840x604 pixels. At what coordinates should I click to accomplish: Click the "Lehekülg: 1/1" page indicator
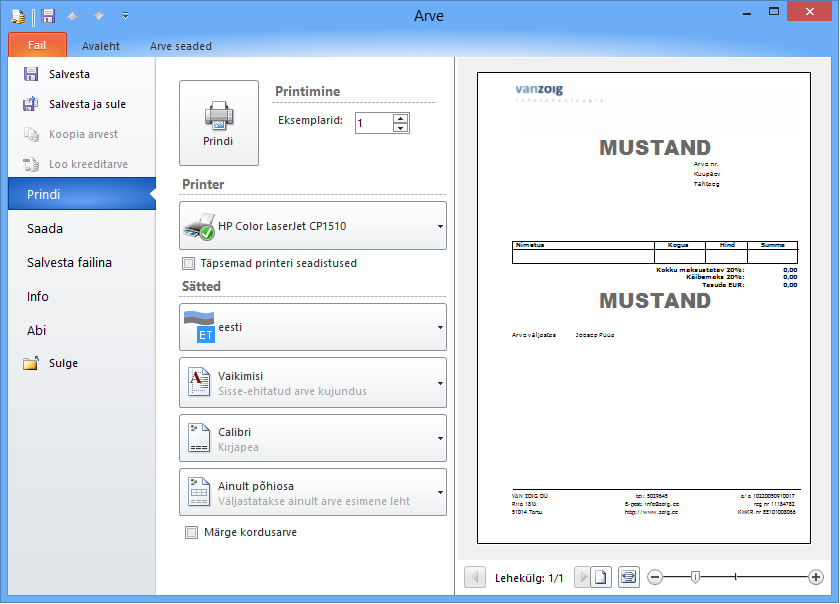pos(529,578)
